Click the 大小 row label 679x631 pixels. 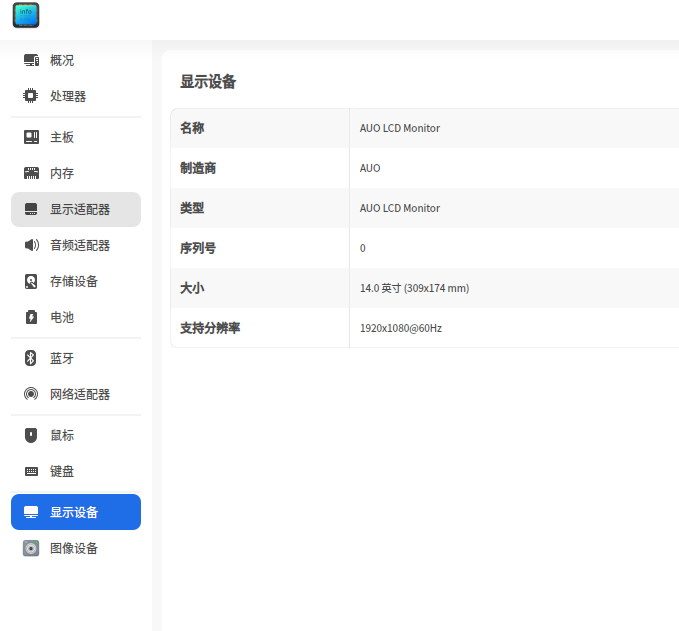tap(192, 288)
